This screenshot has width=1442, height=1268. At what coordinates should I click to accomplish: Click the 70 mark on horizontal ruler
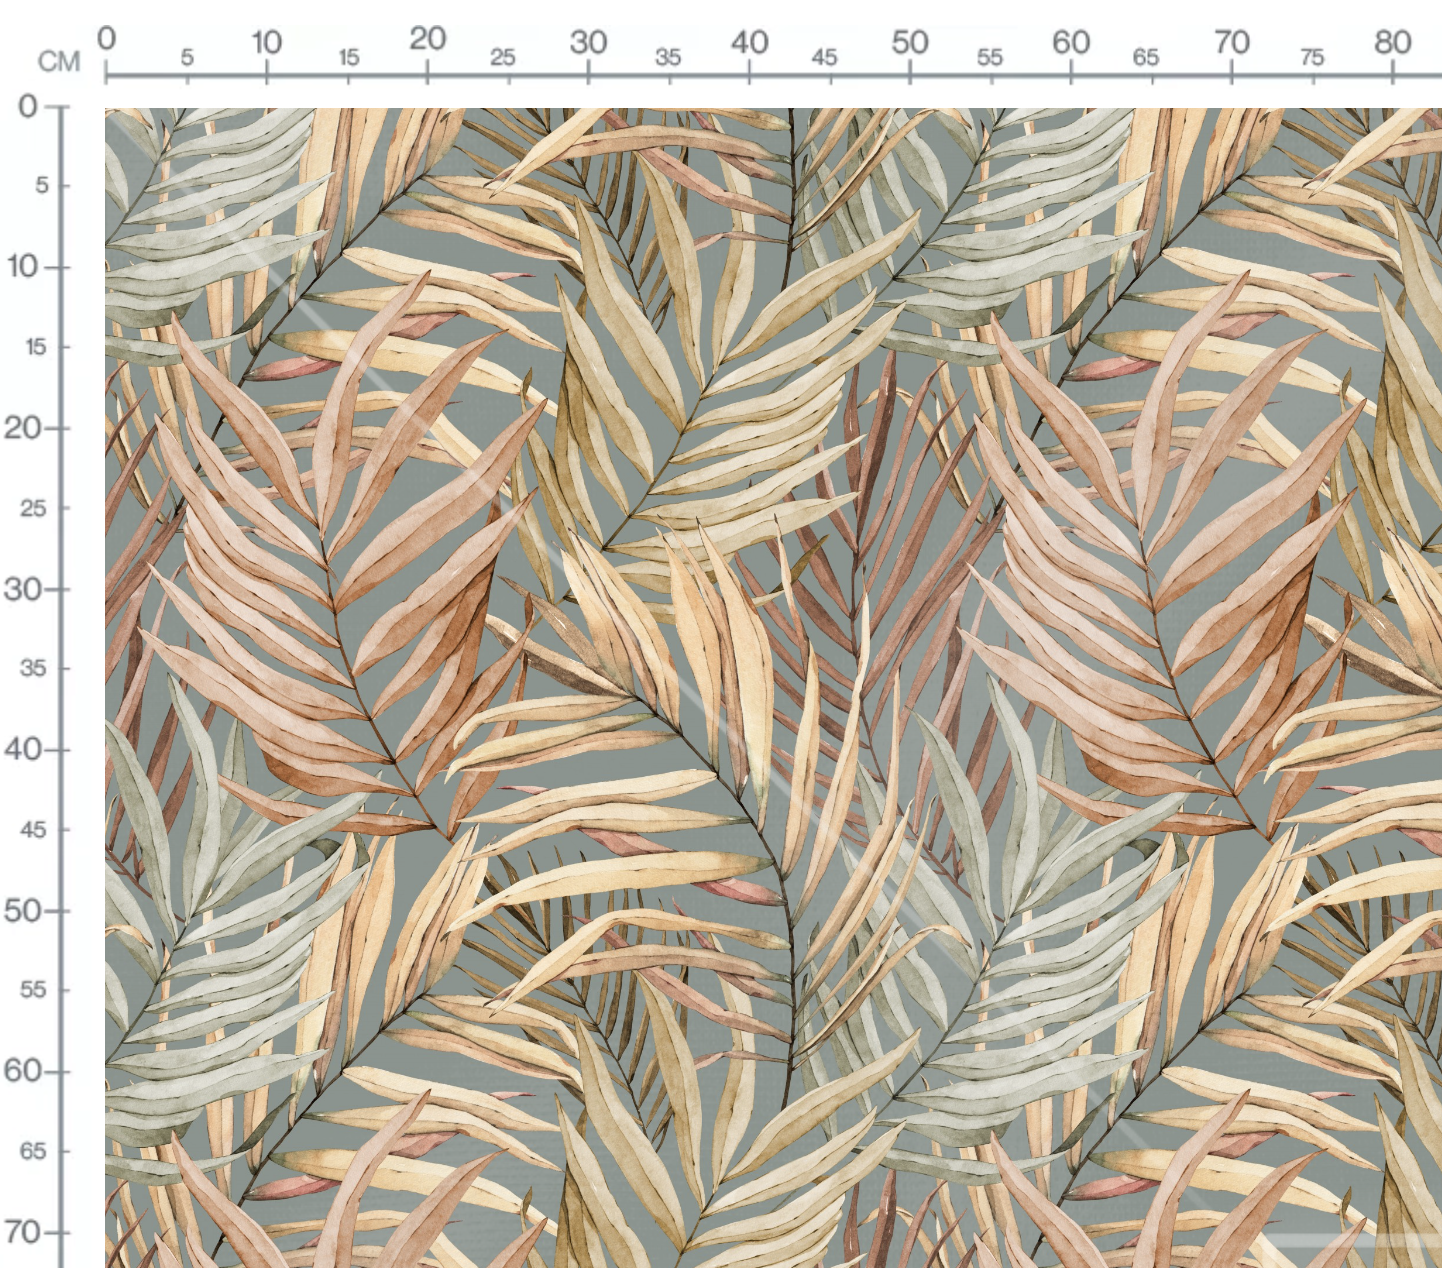(x=1232, y=42)
